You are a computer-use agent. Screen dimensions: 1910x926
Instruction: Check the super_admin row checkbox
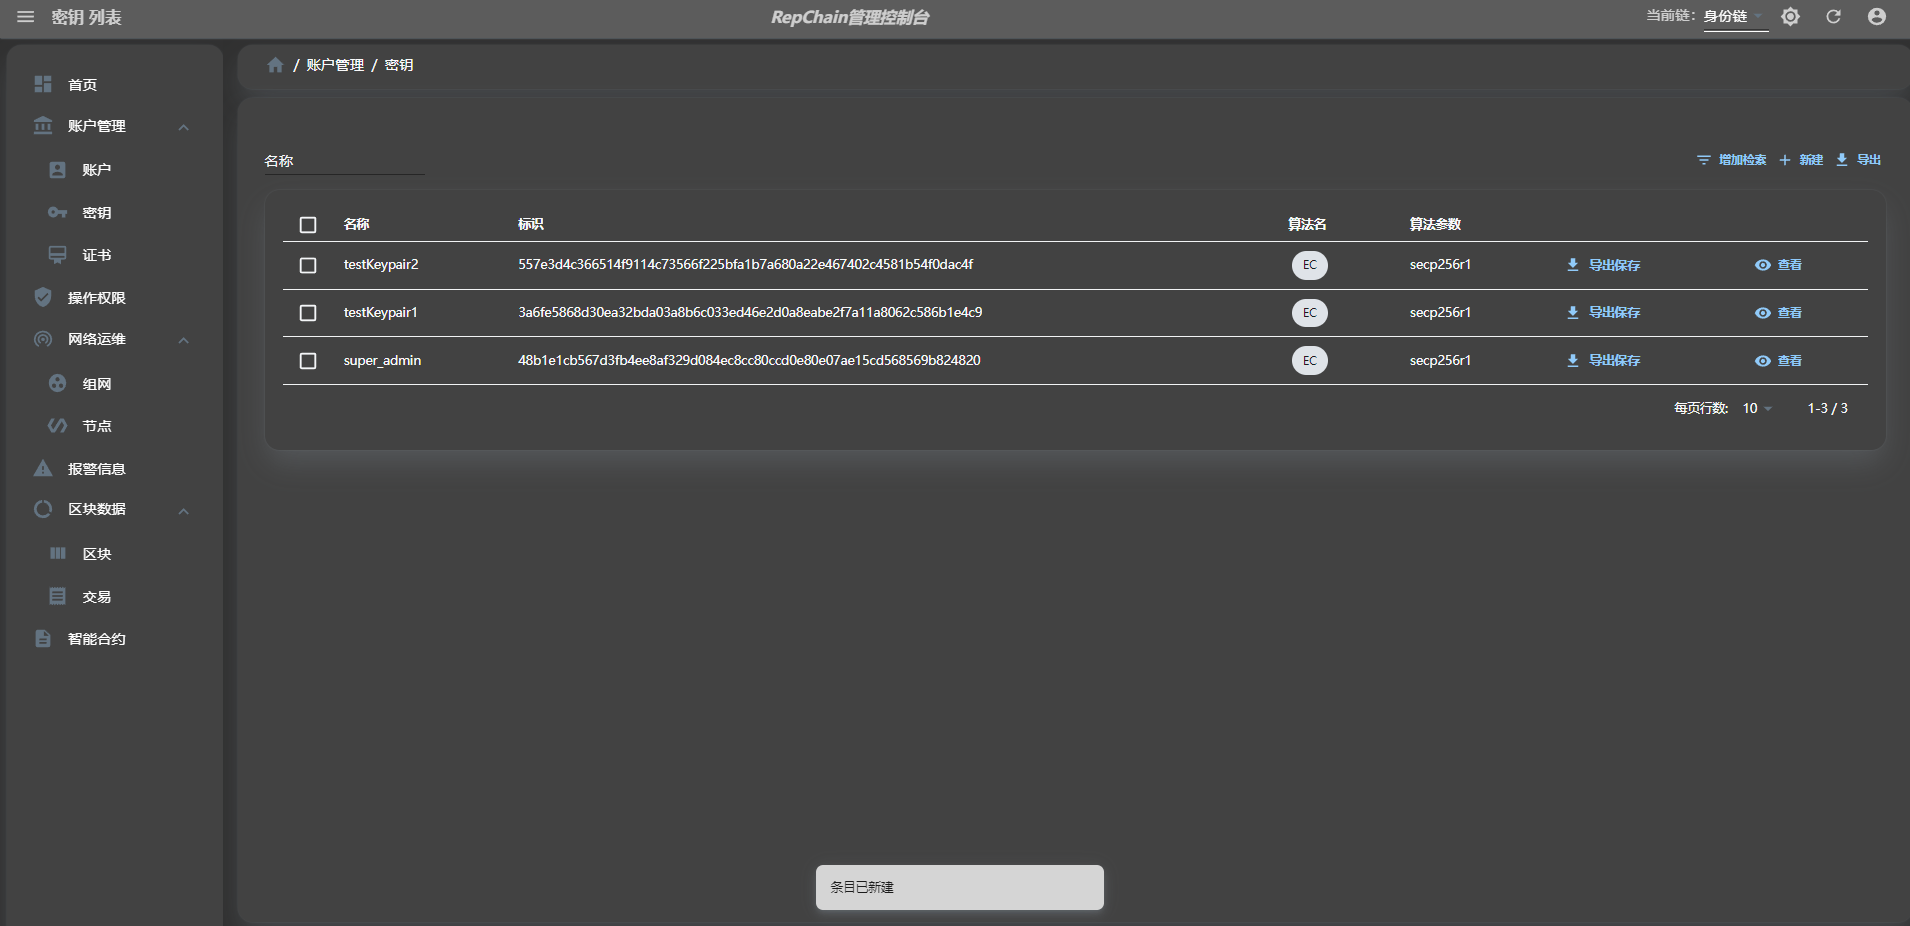point(308,361)
